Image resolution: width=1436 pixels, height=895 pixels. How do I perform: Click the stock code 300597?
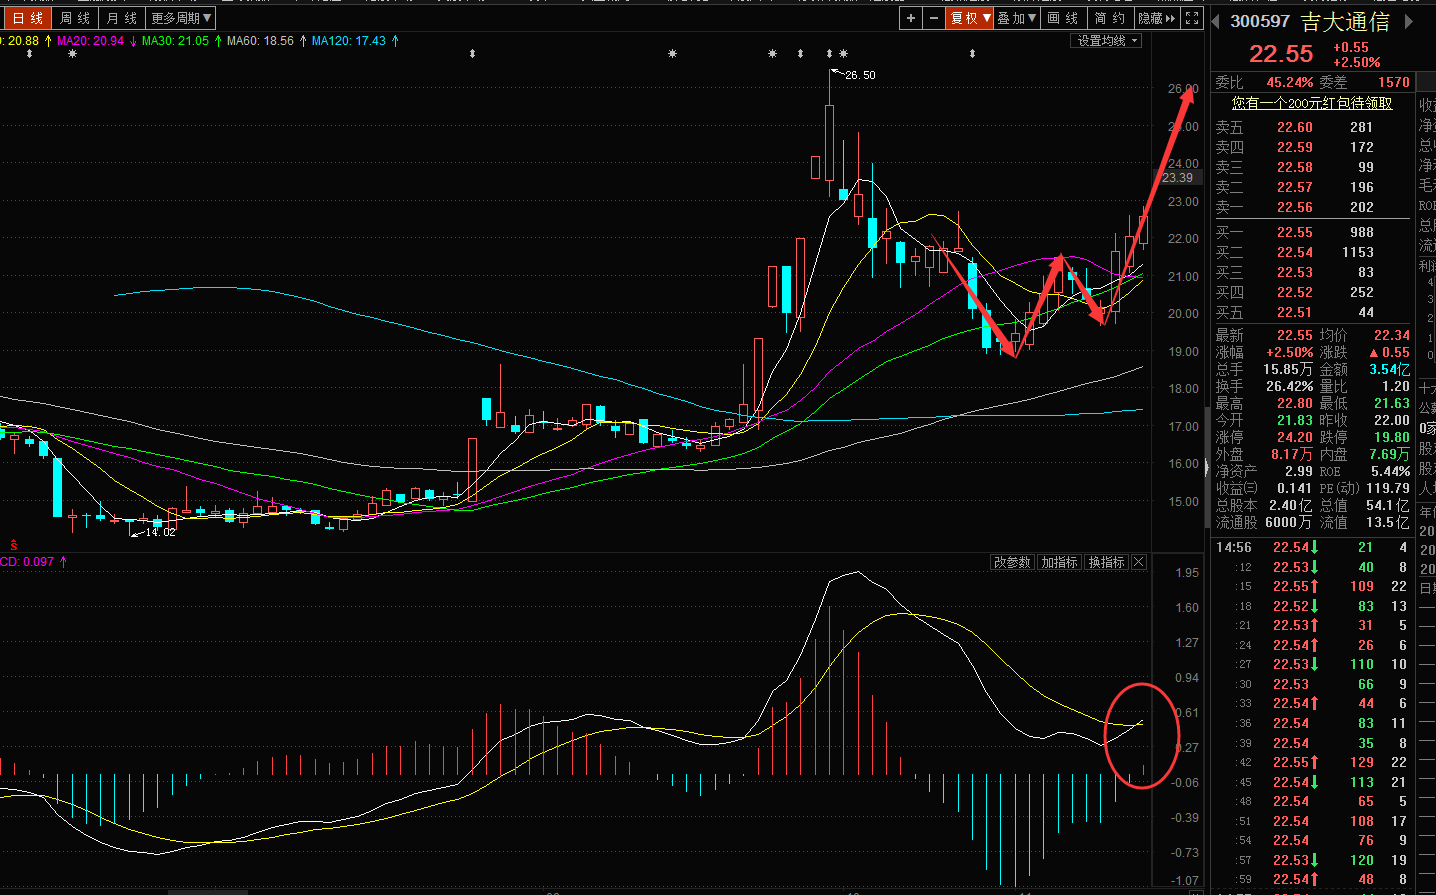pyautogui.click(x=1260, y=21)
